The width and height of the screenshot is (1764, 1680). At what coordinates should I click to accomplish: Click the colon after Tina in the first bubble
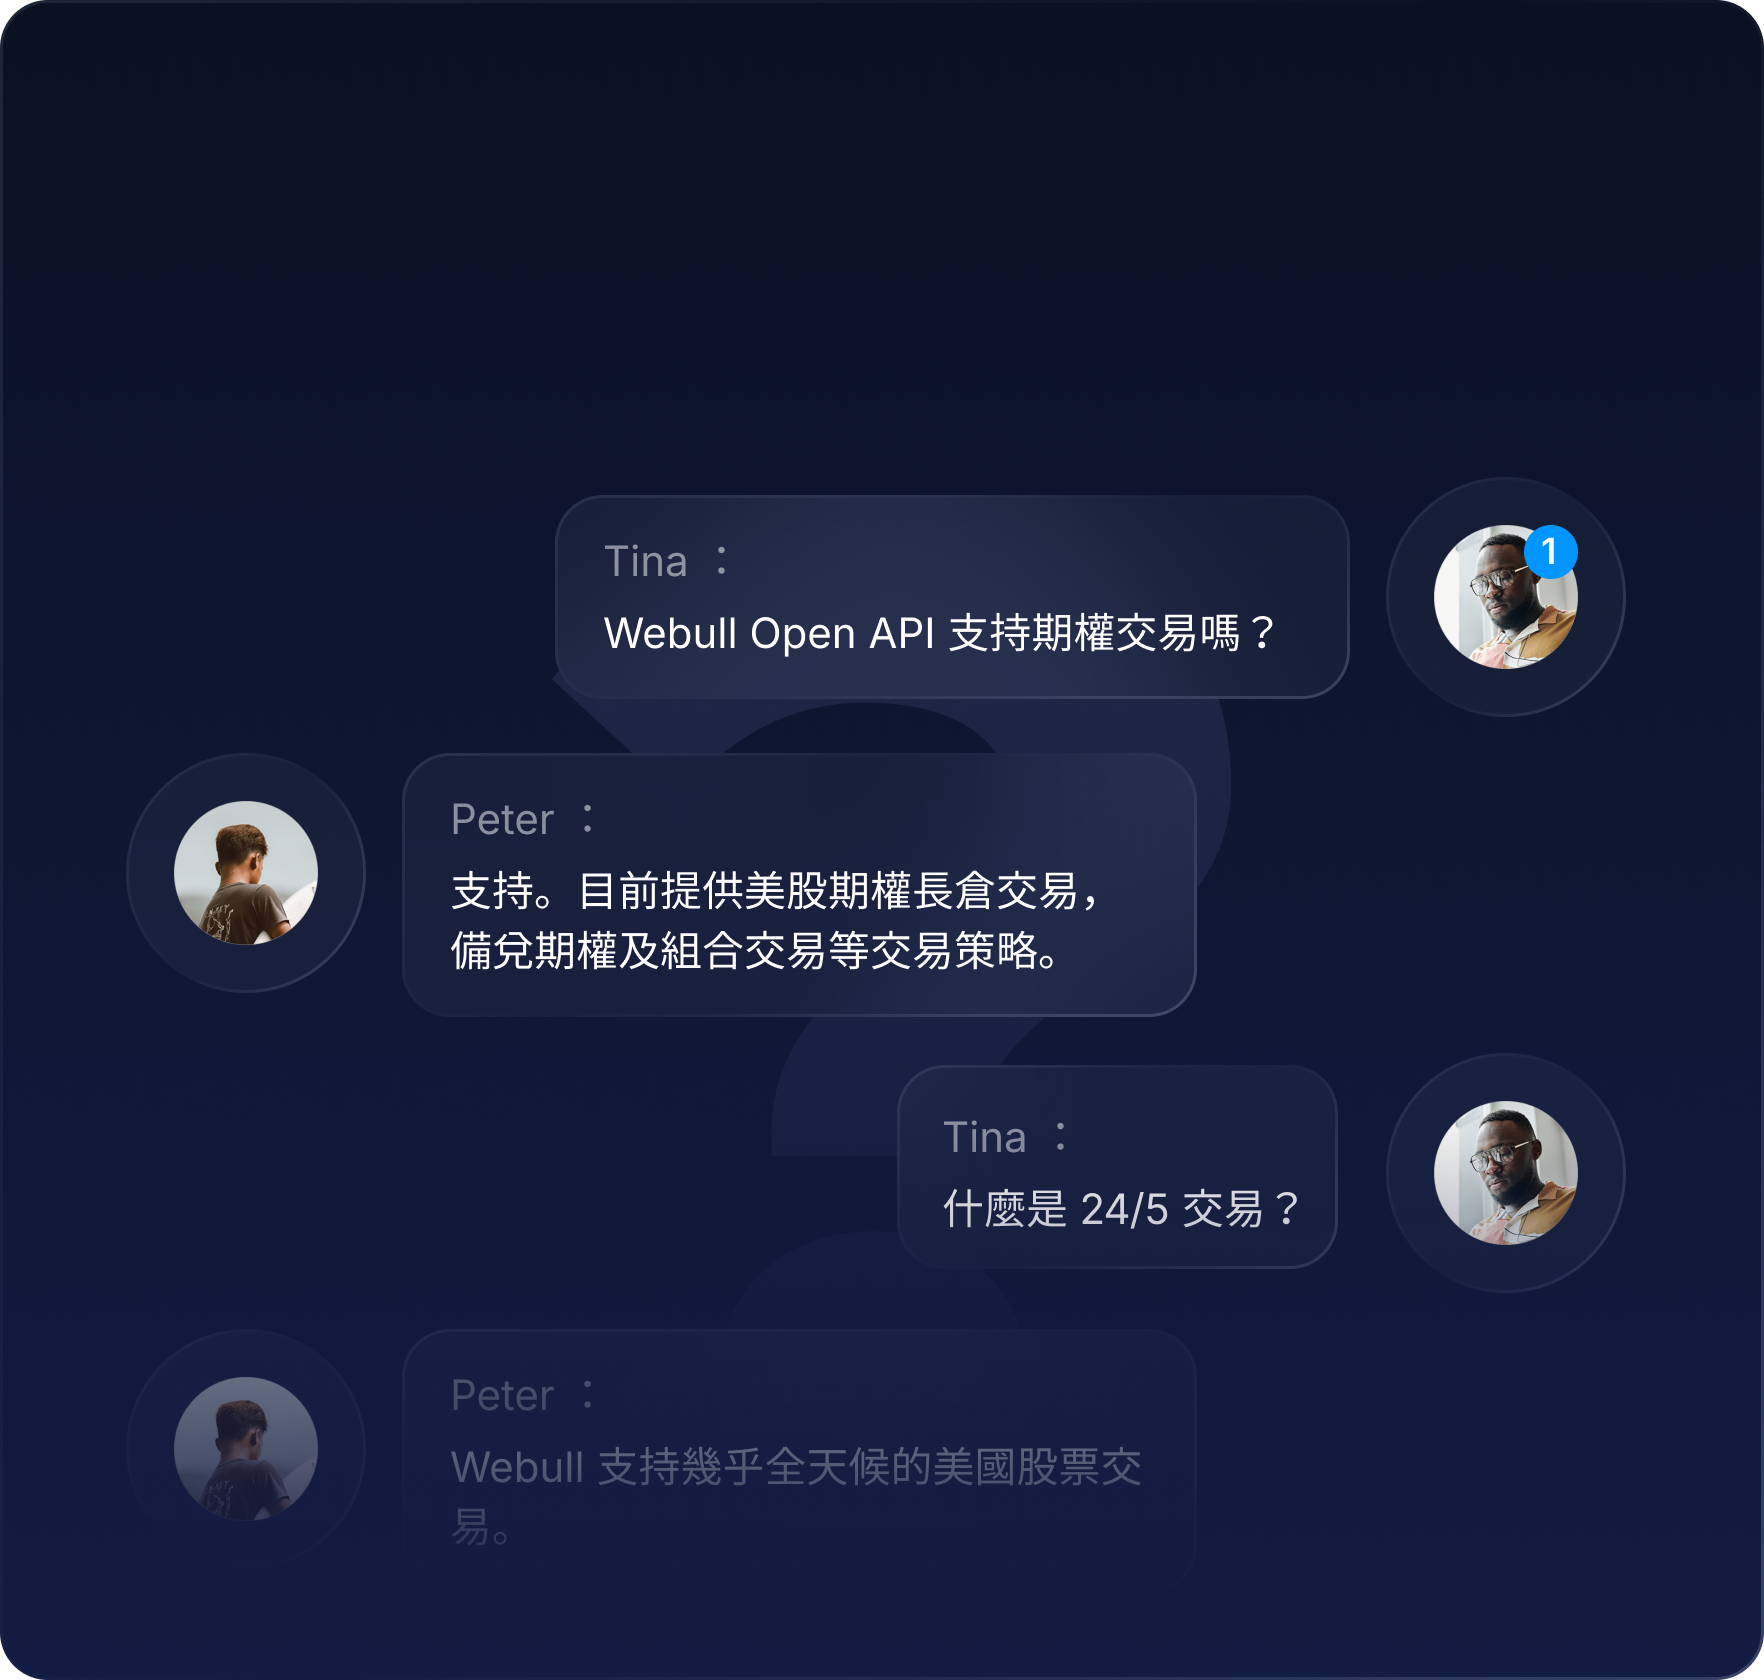(722, 561)
